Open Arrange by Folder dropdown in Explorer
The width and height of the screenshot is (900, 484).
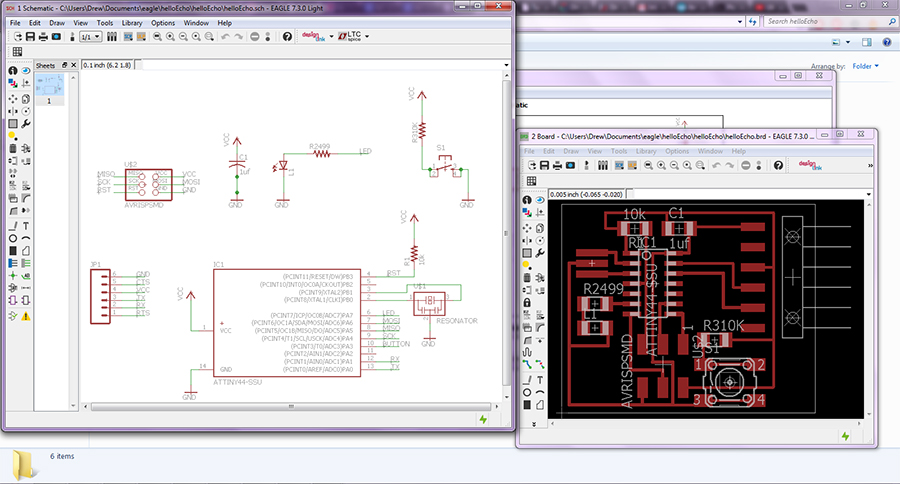point(866,66)
